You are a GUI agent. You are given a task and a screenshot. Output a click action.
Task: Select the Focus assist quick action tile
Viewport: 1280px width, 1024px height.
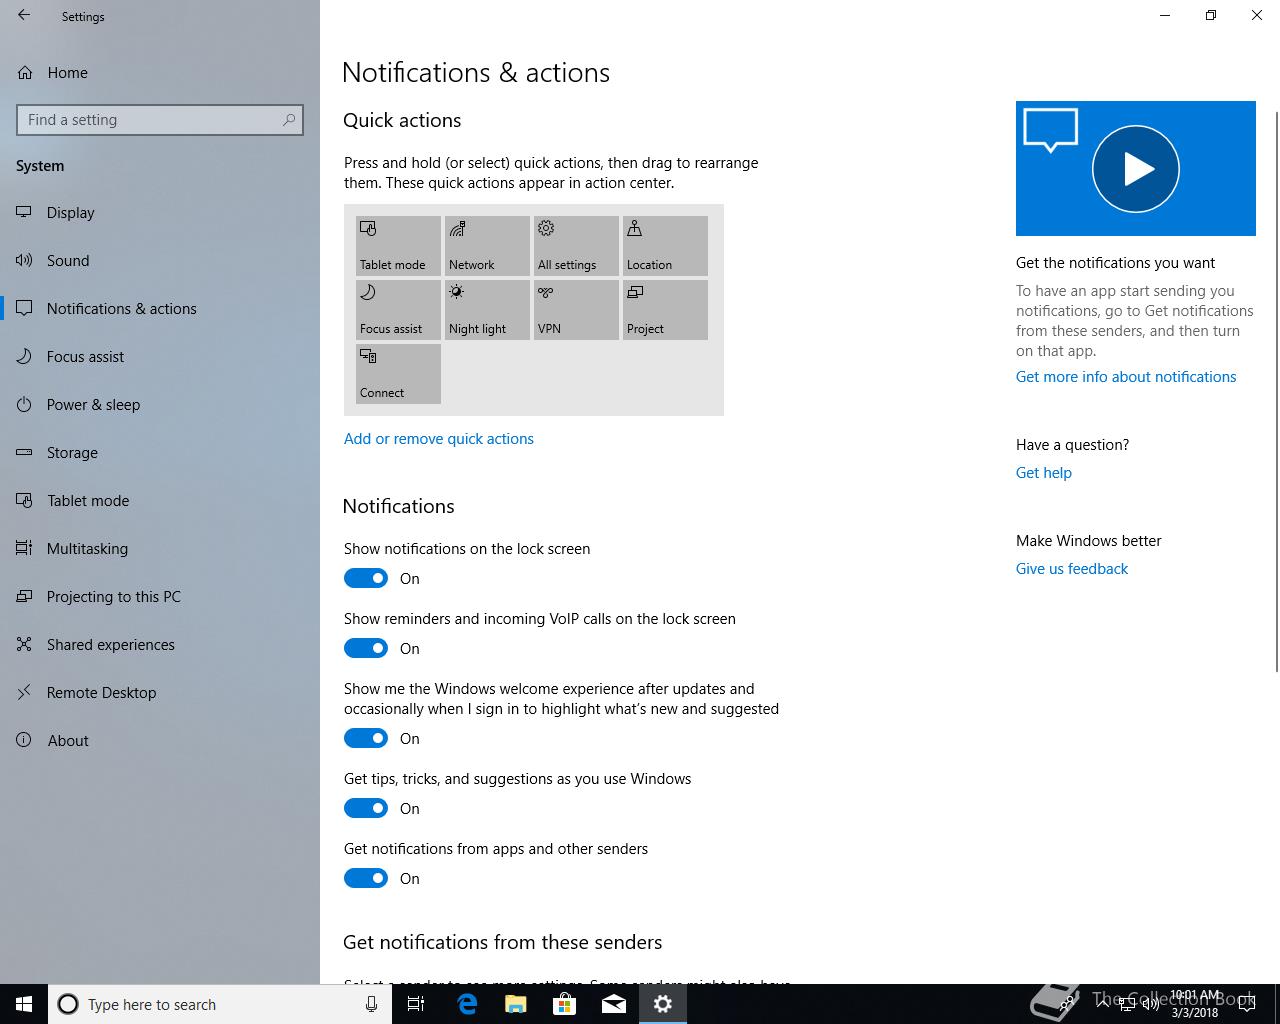[398, 310]
